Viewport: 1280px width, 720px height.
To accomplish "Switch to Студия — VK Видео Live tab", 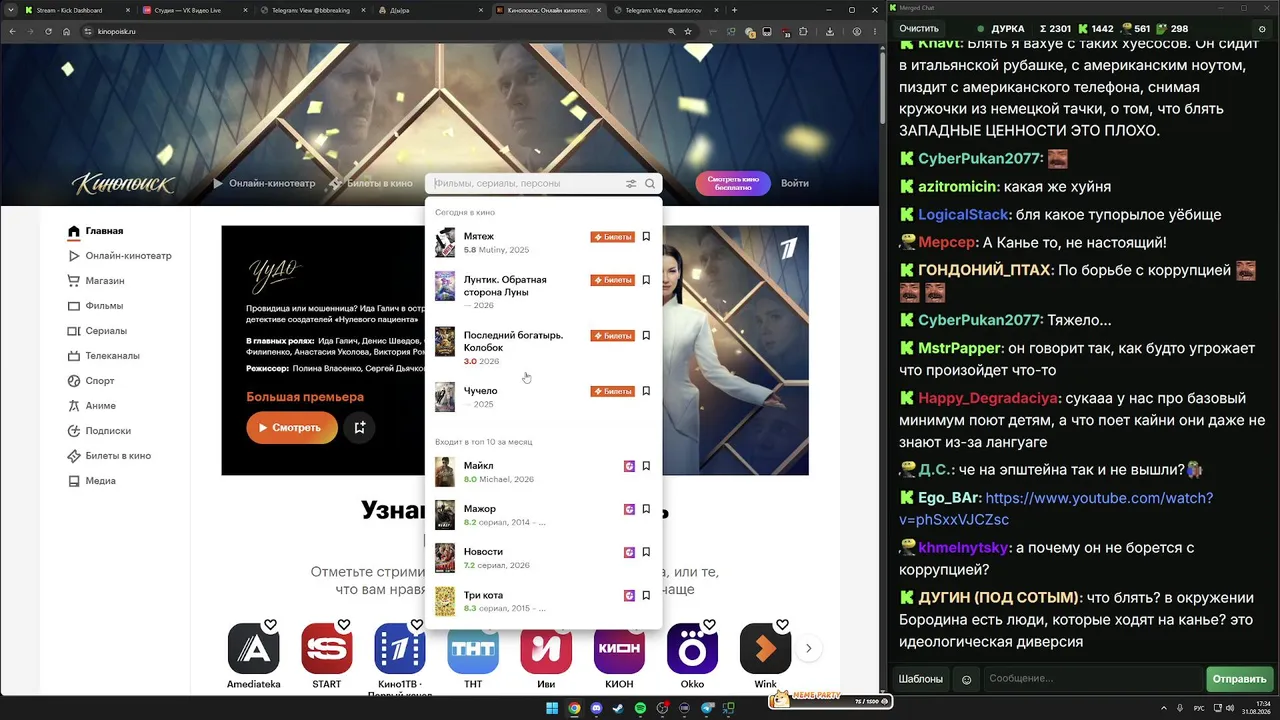I will (196, 10).
